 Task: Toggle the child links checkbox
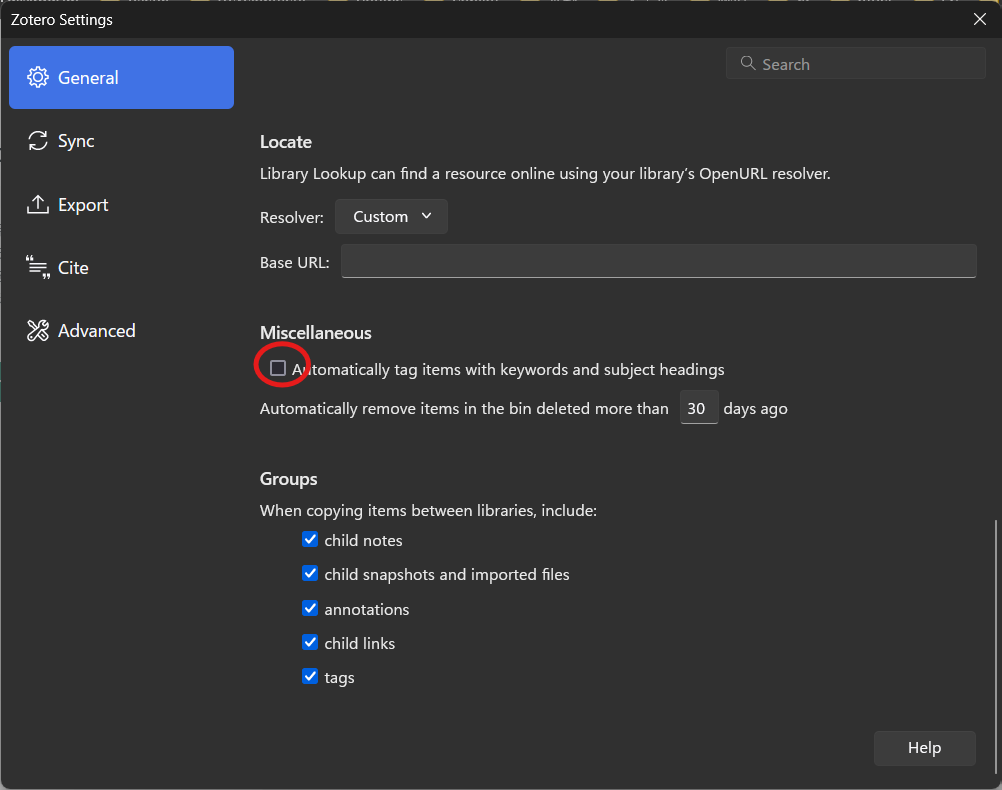click(310, 642)
